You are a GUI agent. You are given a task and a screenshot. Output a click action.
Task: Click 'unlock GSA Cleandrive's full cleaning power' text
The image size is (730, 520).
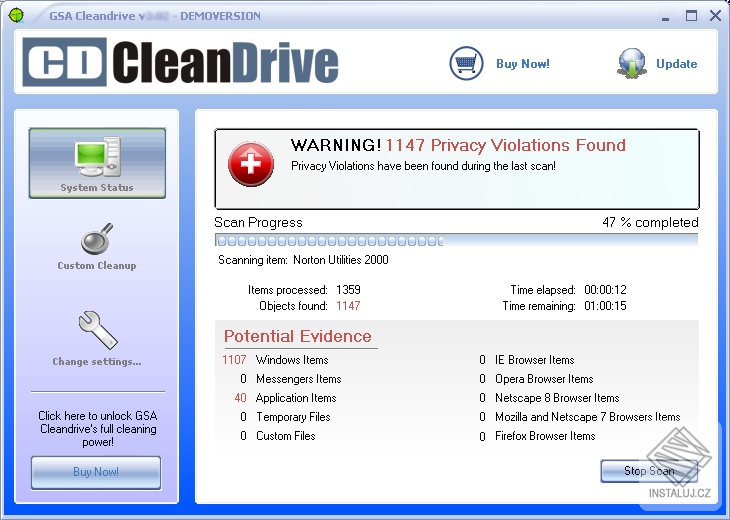(98, 429)
